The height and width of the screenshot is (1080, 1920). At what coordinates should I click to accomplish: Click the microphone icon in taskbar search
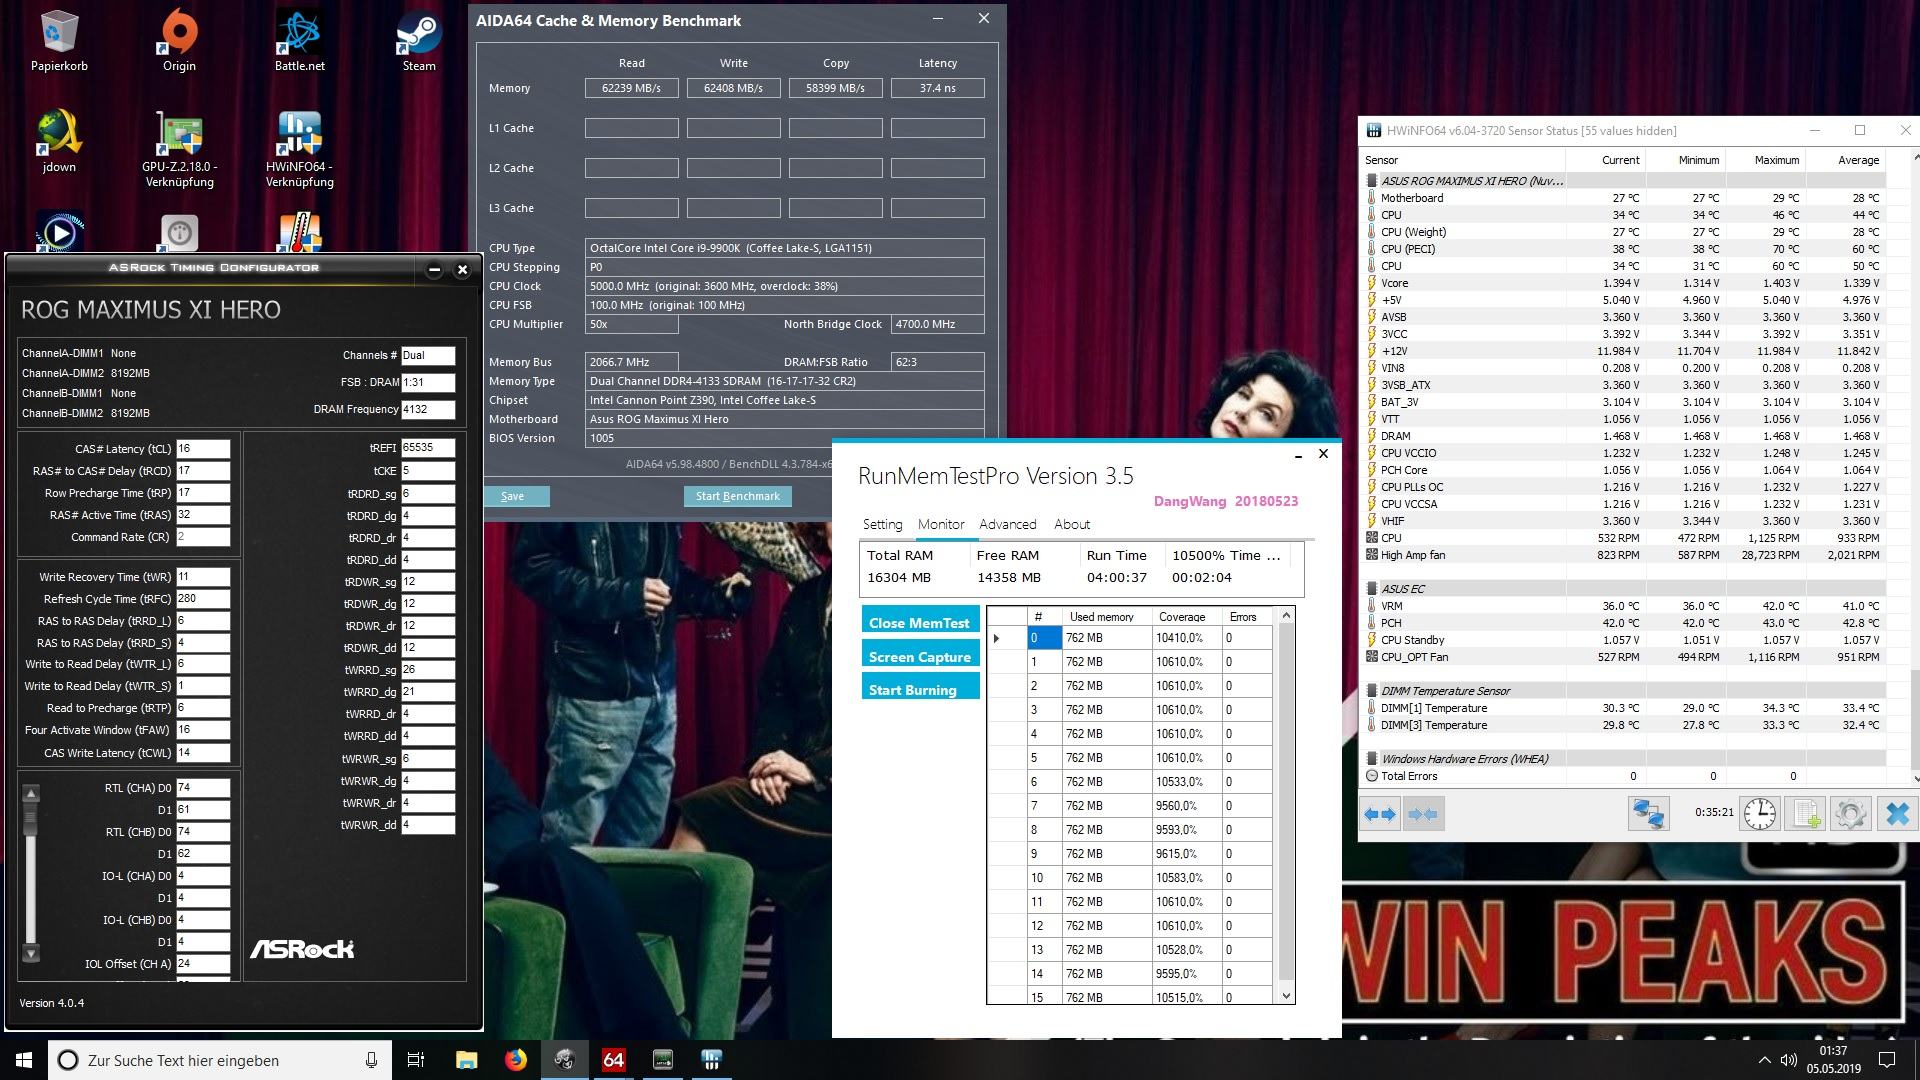tap(371, 1060)
